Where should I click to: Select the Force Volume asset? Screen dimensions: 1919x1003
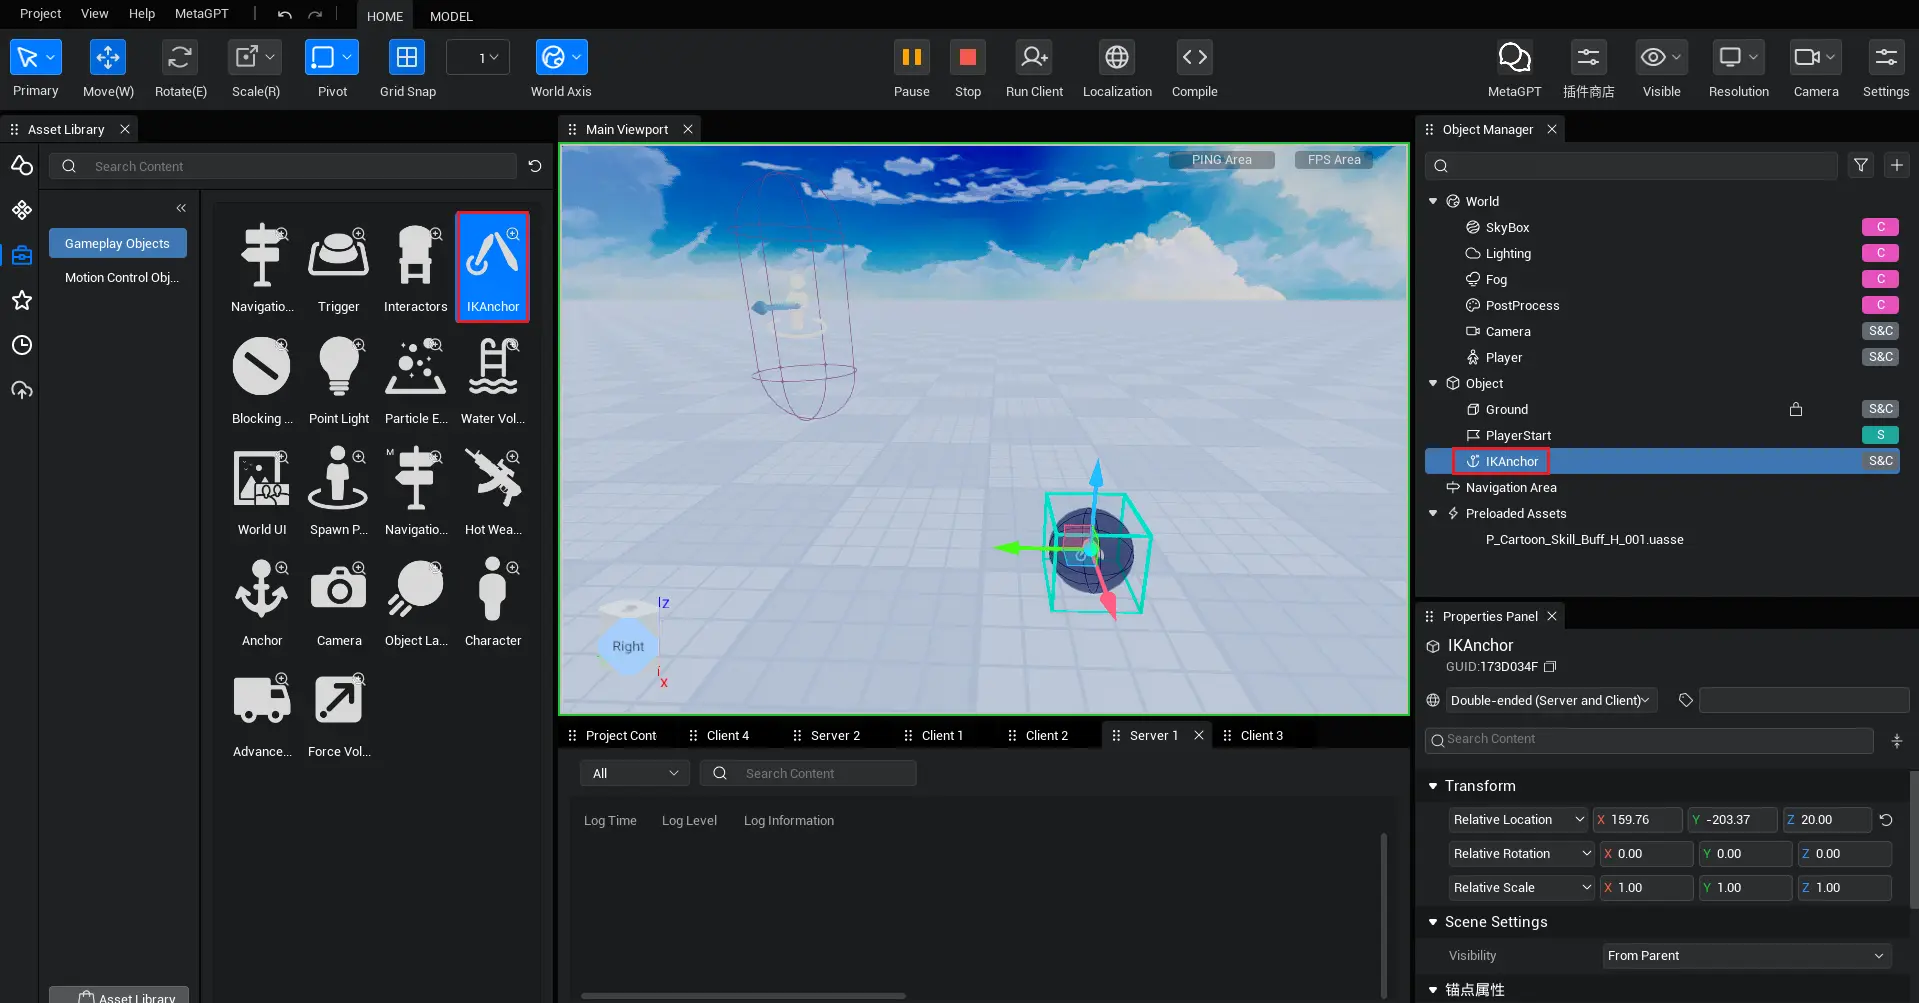coord(338,713)
